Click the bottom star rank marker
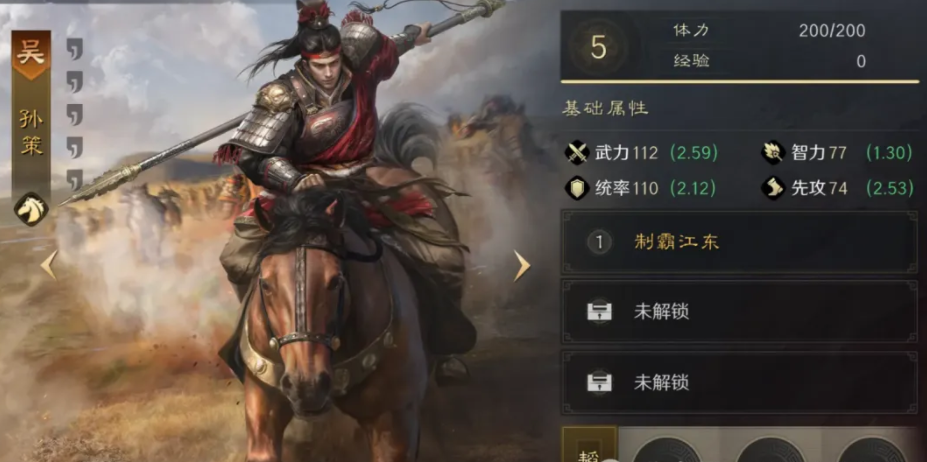The height and width of the screenshot is (462, 927). 74,180
